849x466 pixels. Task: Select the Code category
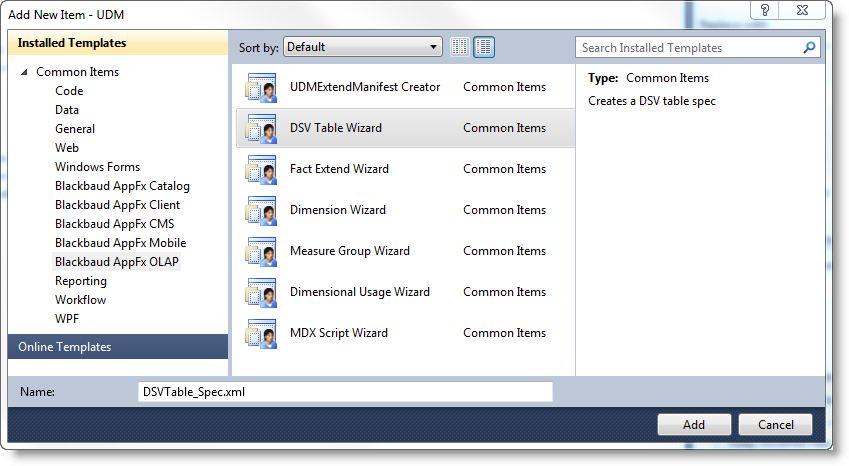(69, 91)
